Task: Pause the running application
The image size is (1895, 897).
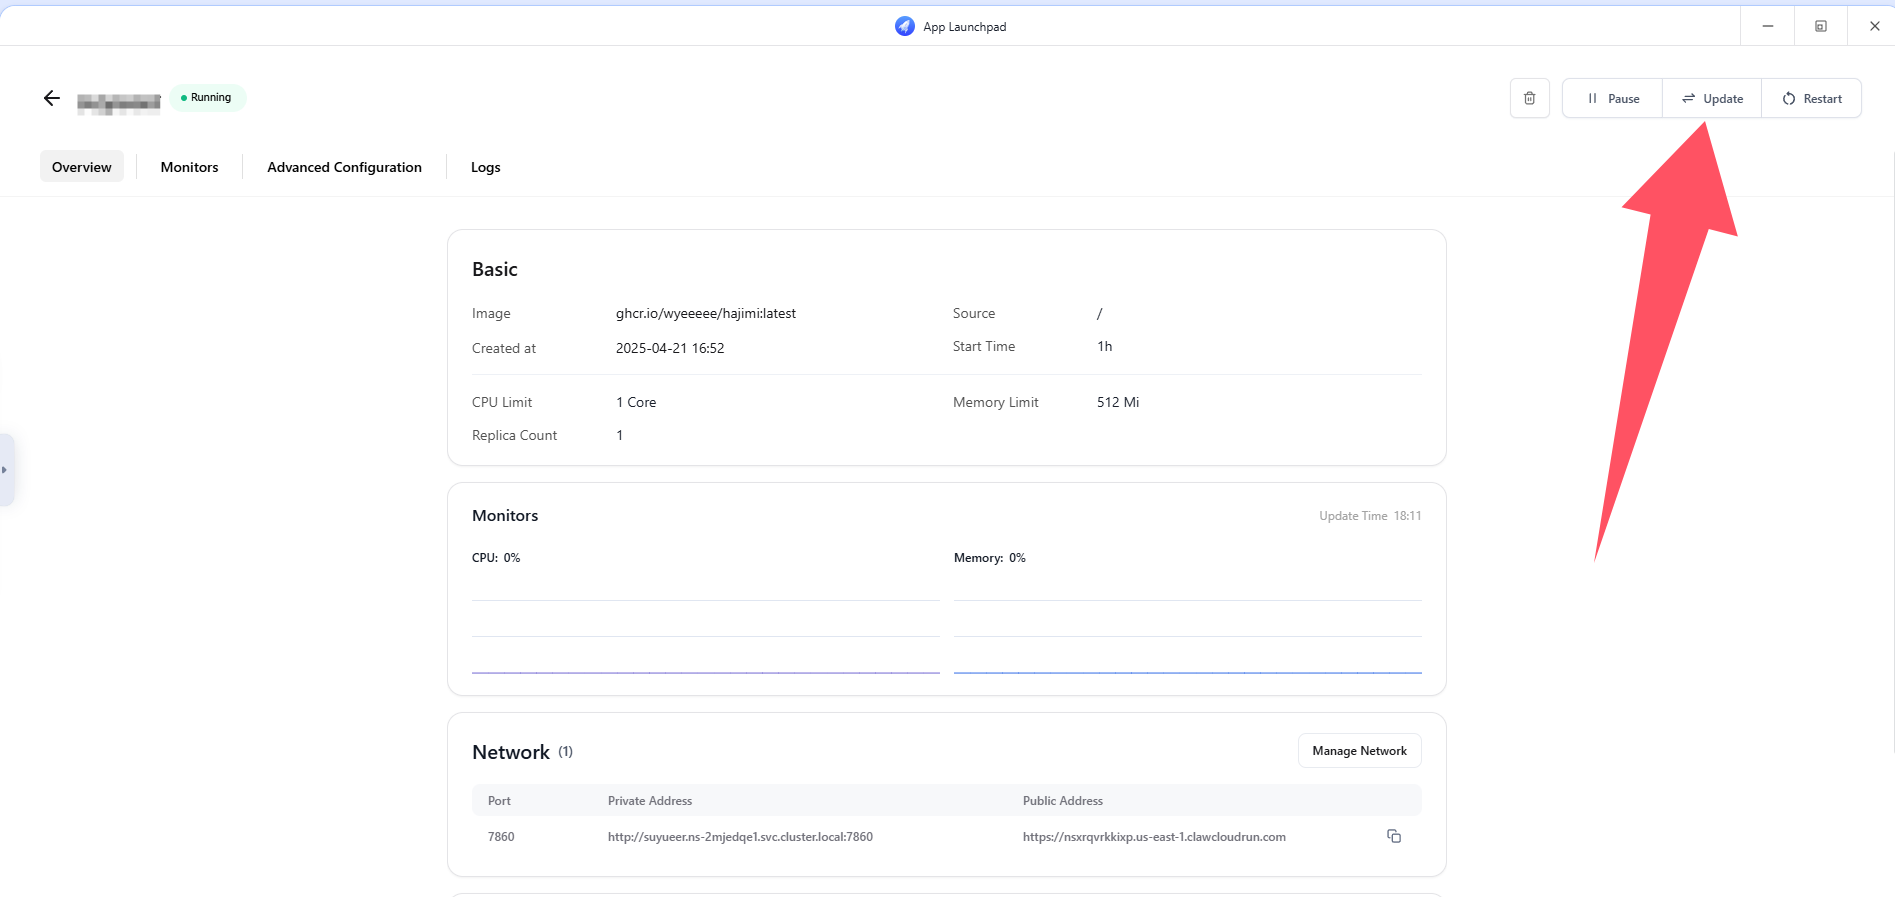Action: 1613,98
